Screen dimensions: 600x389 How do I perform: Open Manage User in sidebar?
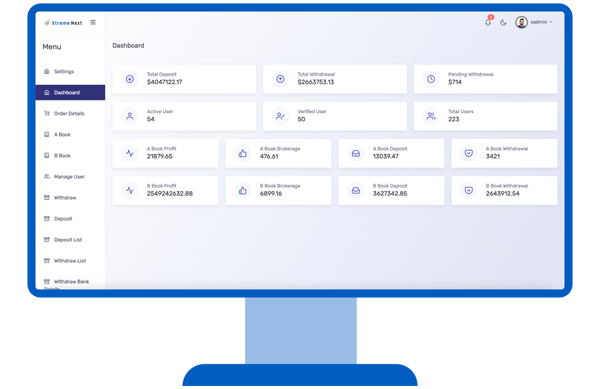click(70, 177)
